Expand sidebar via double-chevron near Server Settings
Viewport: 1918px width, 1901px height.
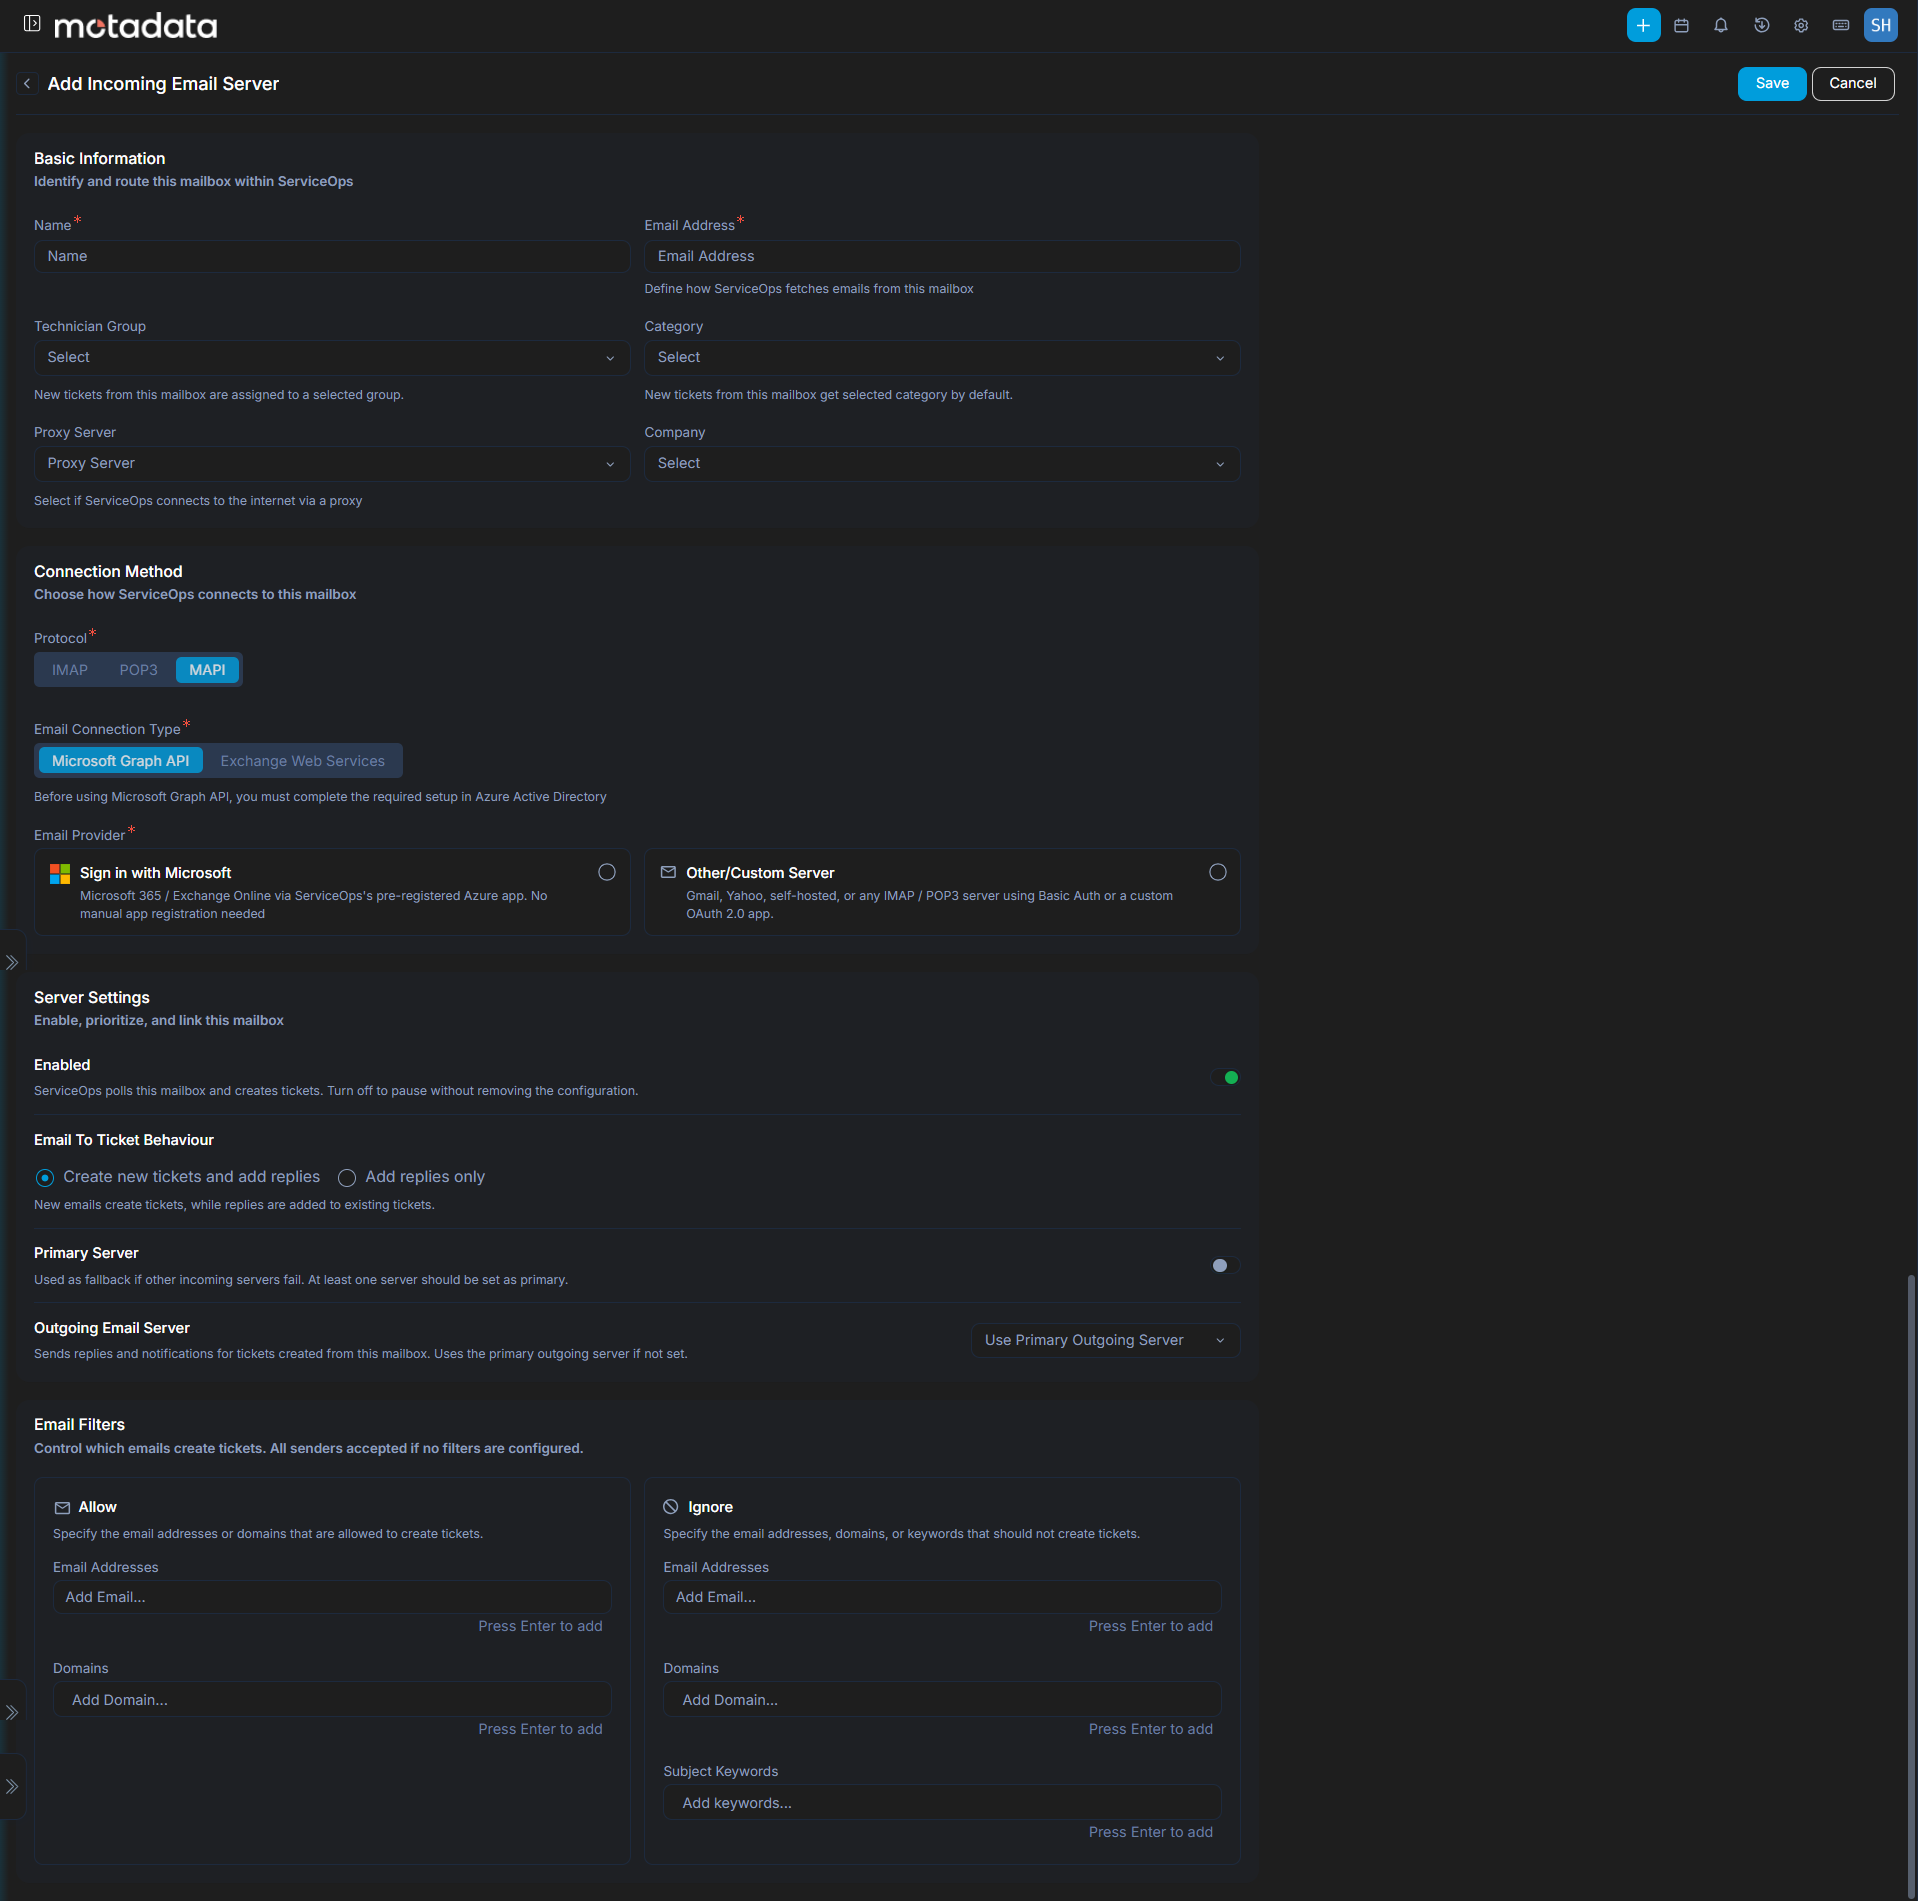click(x=12, y=963)
